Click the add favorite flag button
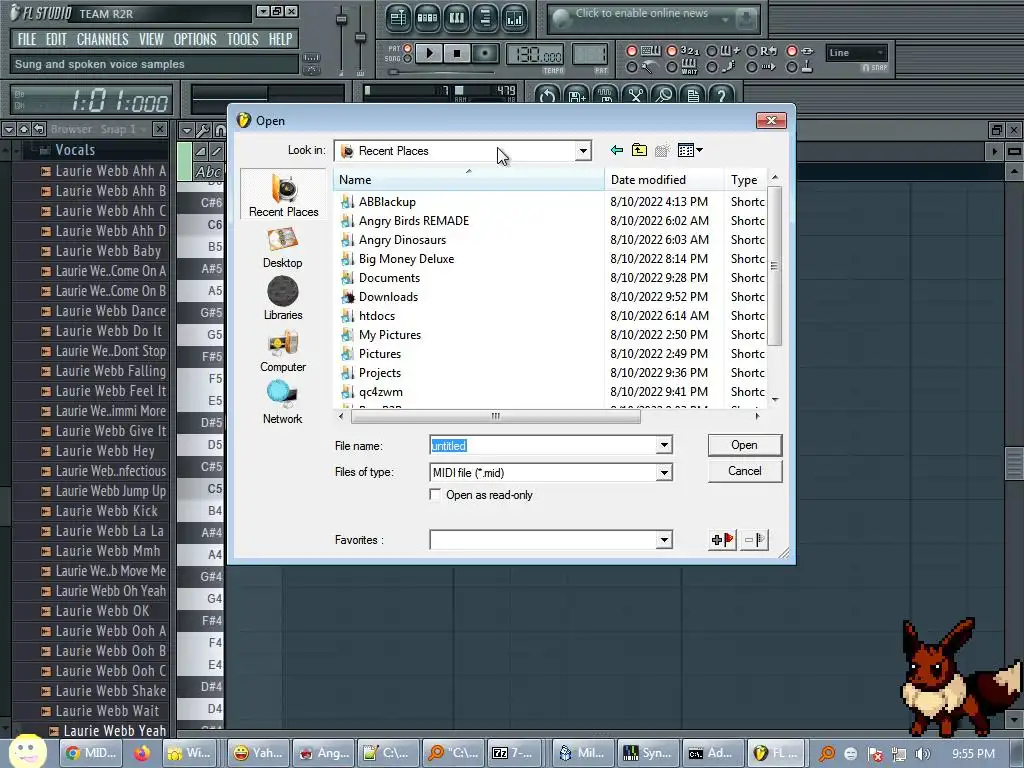The width and height of the screenshot is (1024, 768). tap(722, 540)
